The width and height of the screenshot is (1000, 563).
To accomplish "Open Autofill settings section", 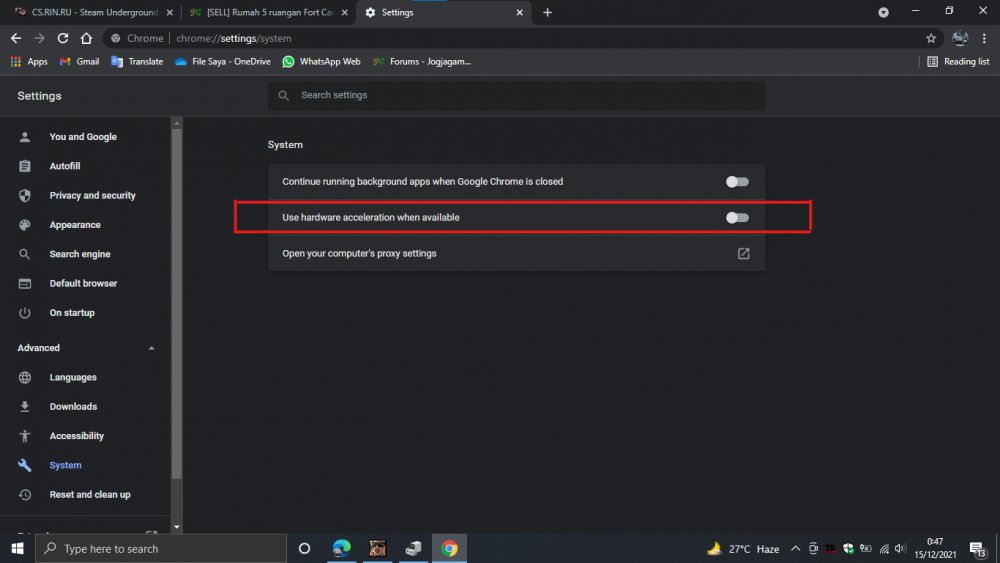I will [x=65, y=166].
